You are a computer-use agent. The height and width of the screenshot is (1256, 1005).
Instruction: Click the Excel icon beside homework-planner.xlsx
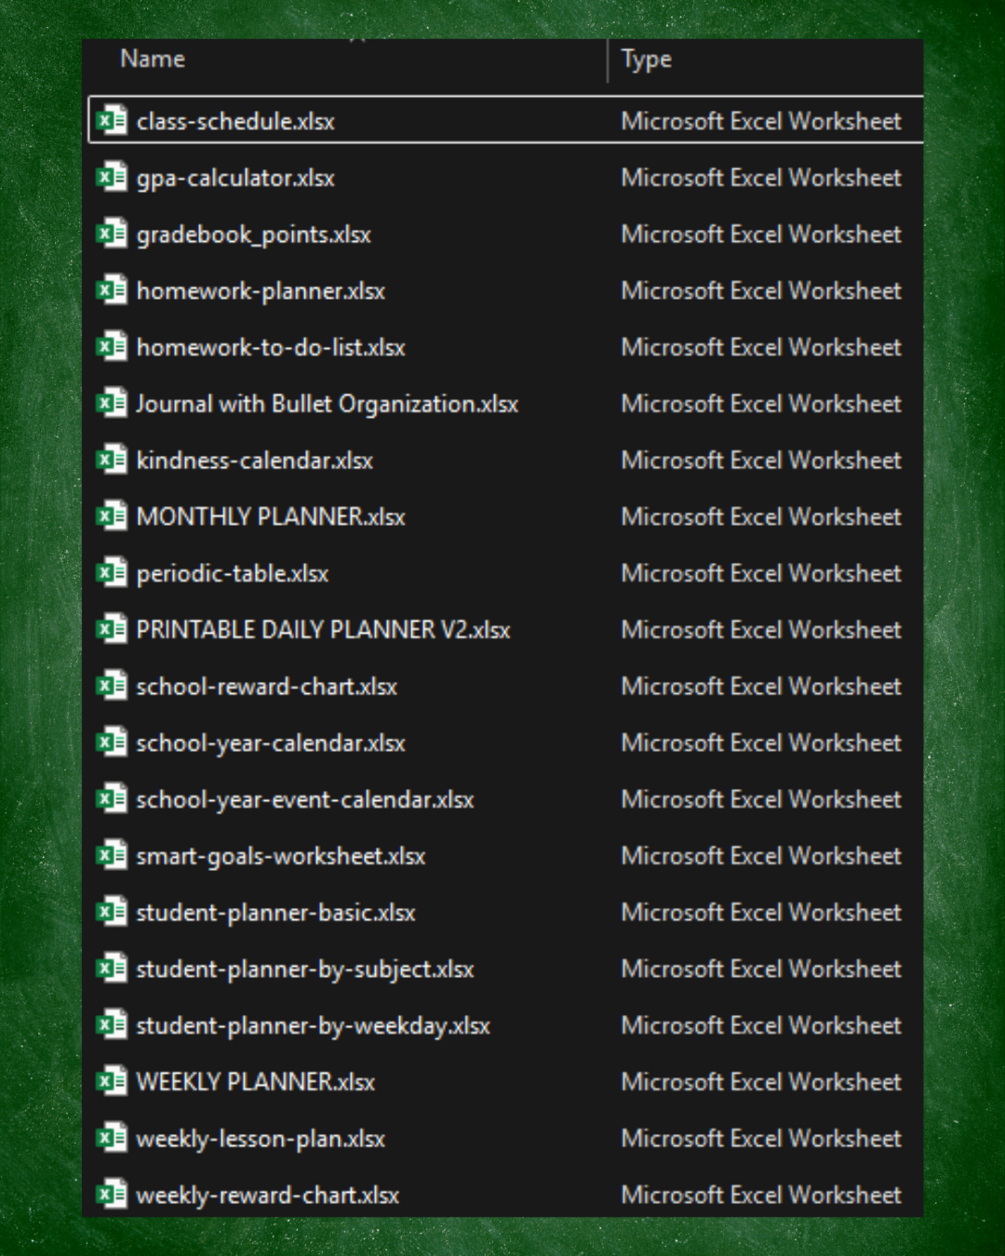pos(111,291)
